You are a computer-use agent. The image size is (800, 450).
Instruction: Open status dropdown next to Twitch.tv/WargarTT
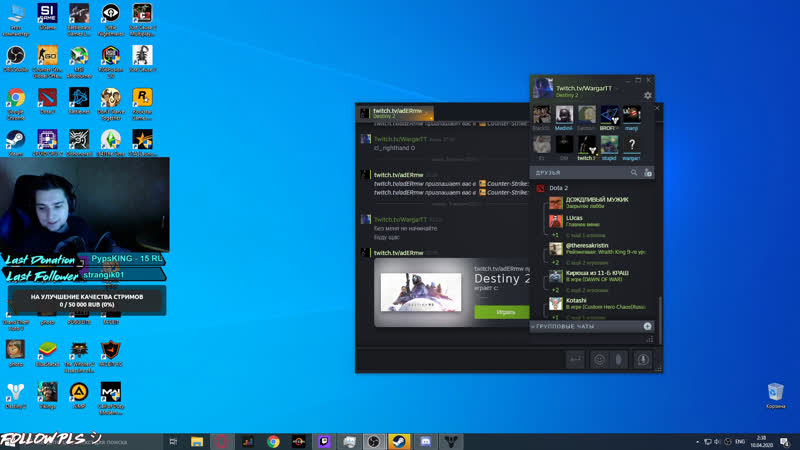[616, 89]
